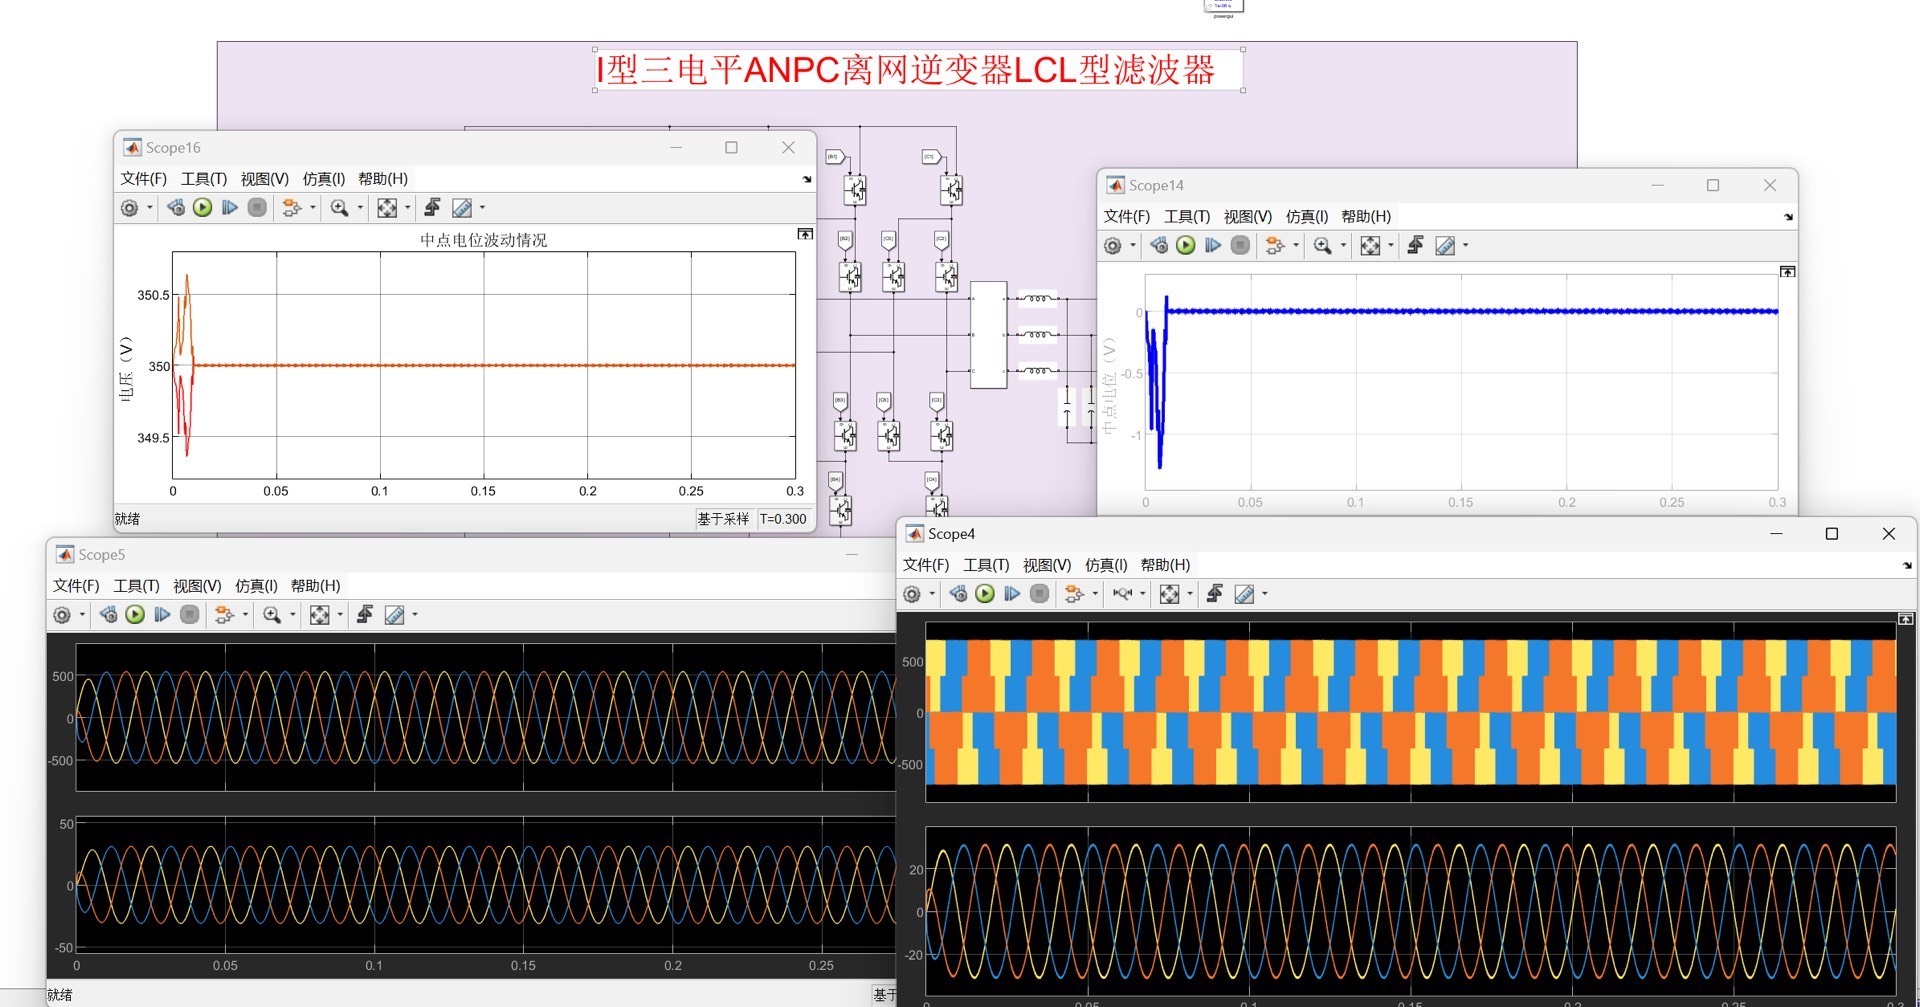Open the settings dropdown arrow in Scope5

click(x=81, y=614)
